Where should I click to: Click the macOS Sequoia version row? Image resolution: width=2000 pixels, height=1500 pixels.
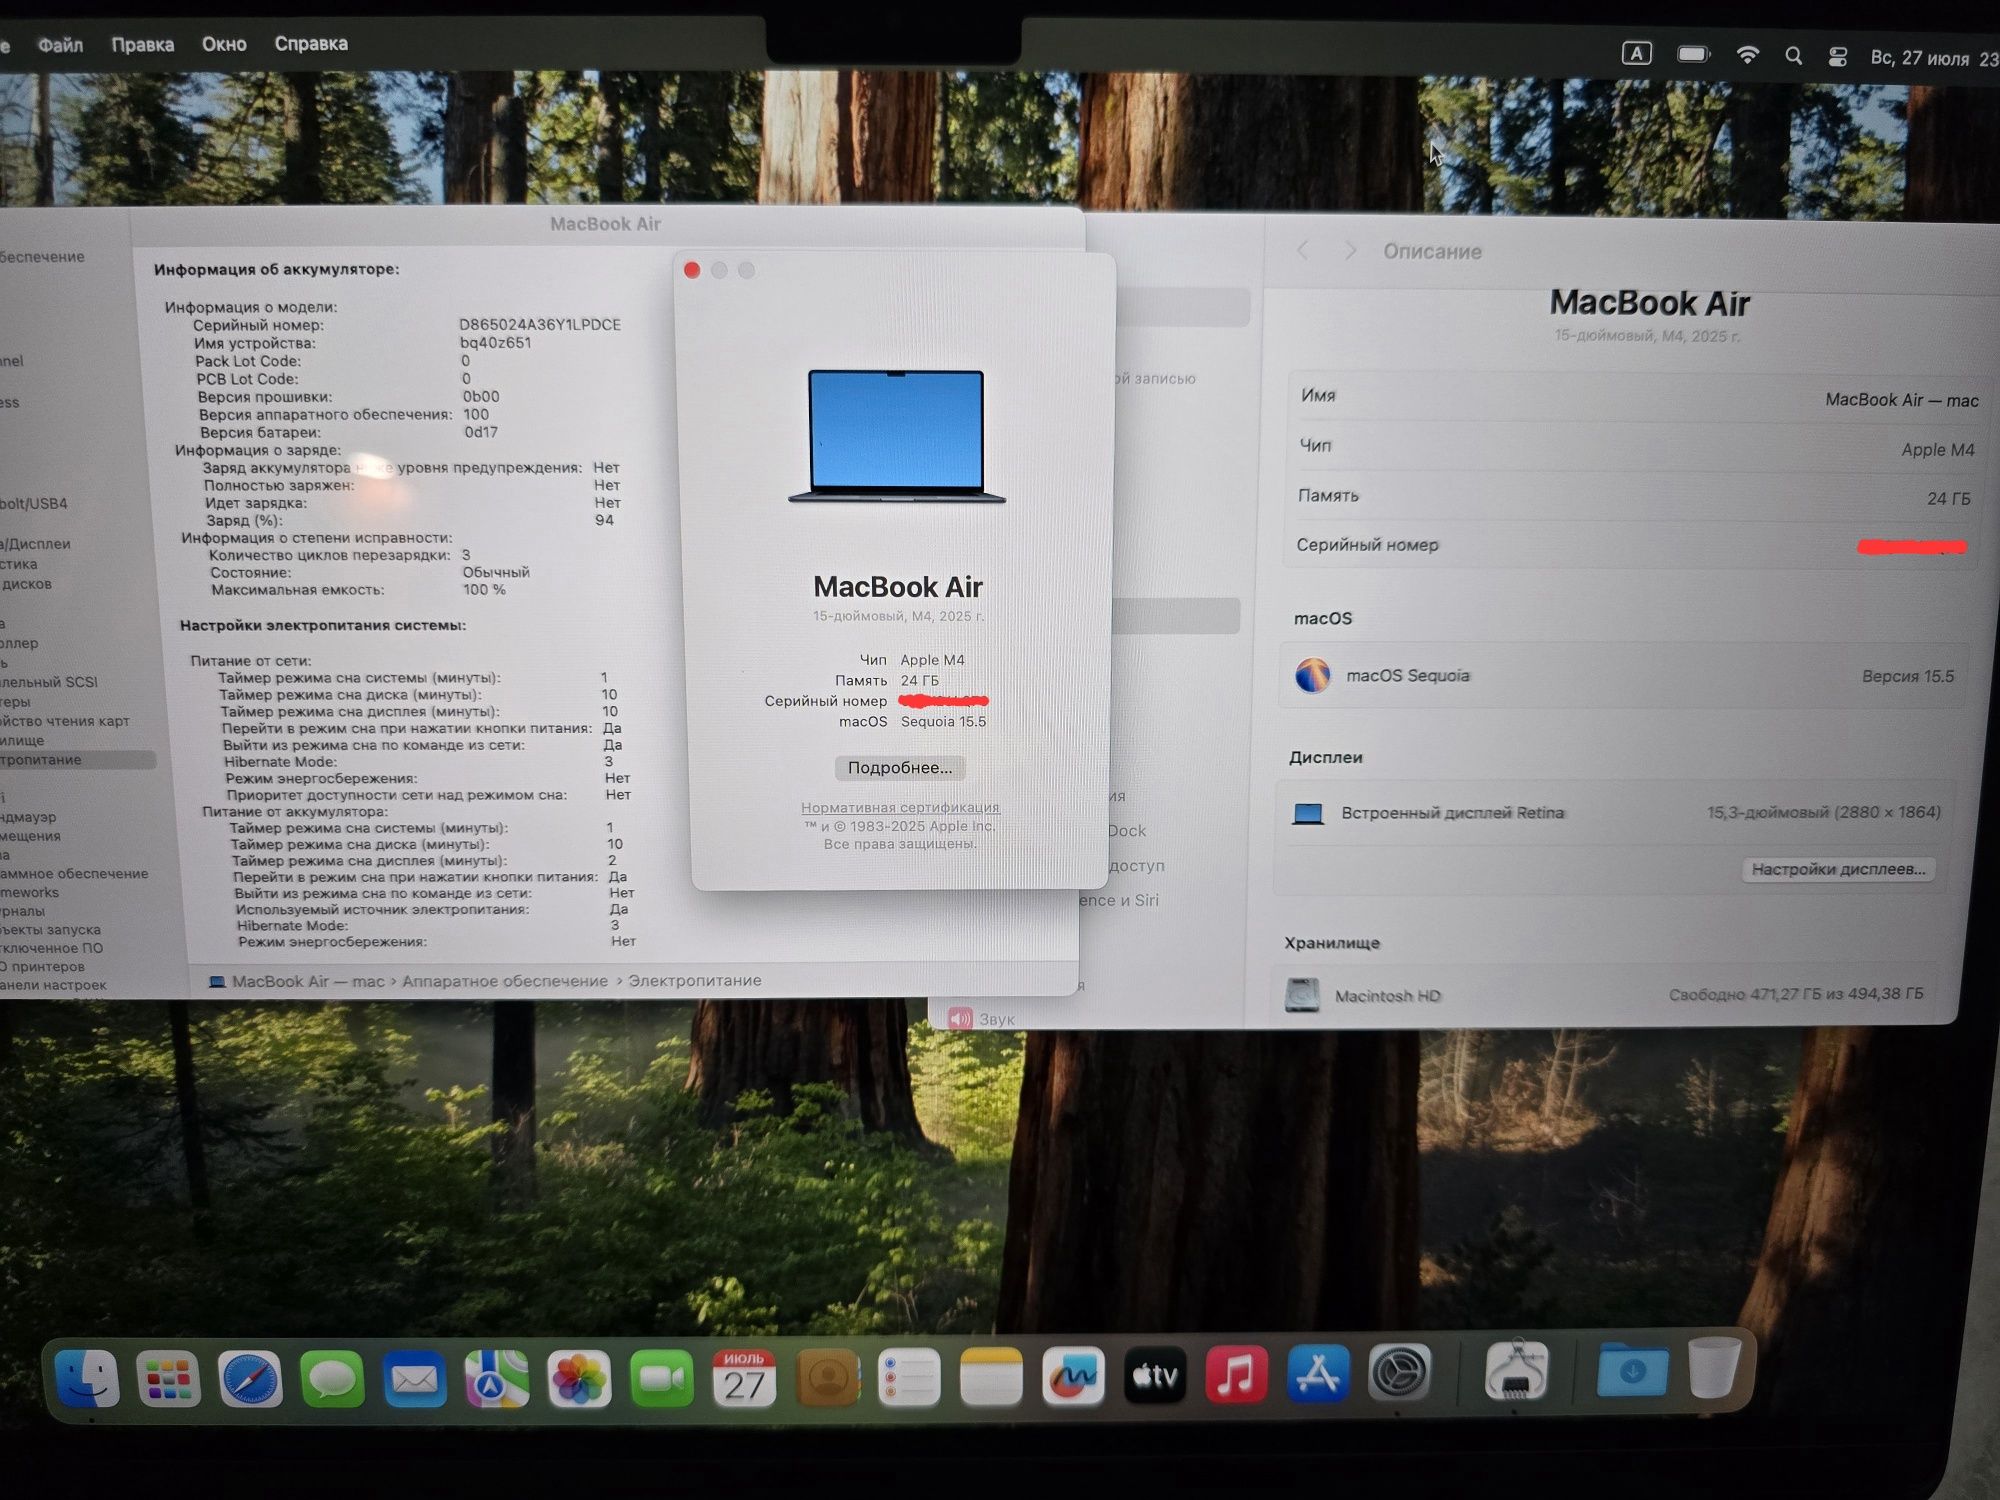[x=1625, y=676]
